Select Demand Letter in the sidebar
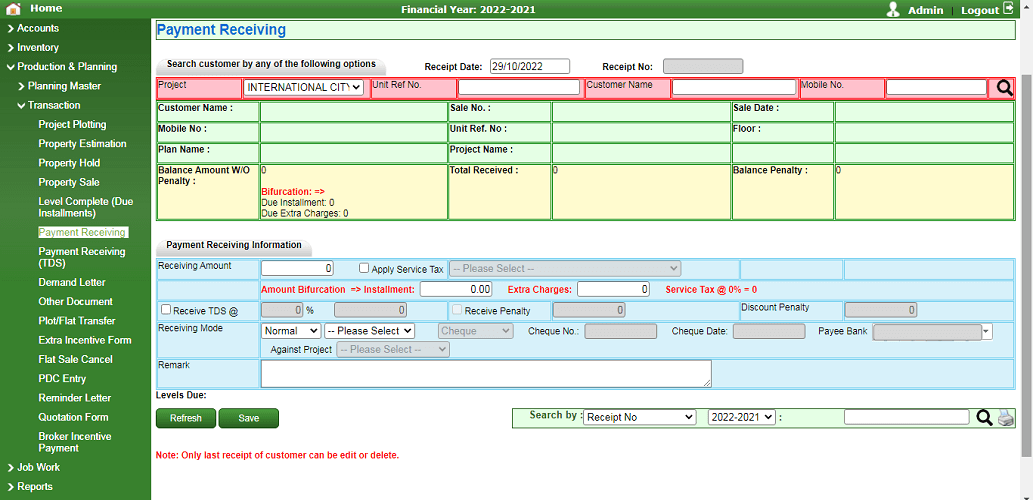This screenshot has width=1033, height=500. (71, 282)
